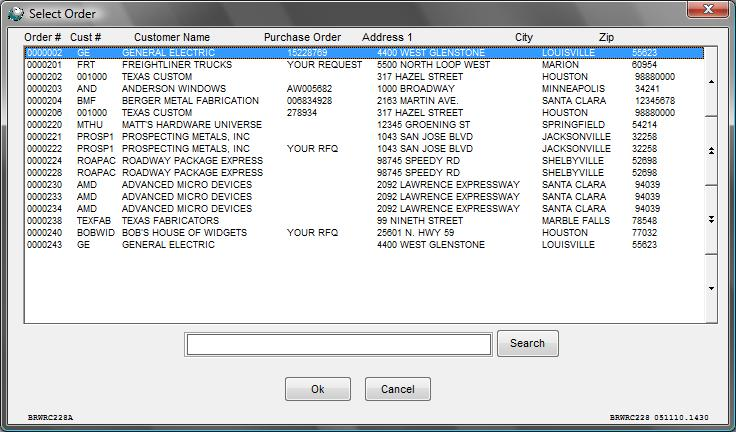Screen dimensions: 736x432
Task: Click city SPRINGFIELD
Action: pos(573,124)
